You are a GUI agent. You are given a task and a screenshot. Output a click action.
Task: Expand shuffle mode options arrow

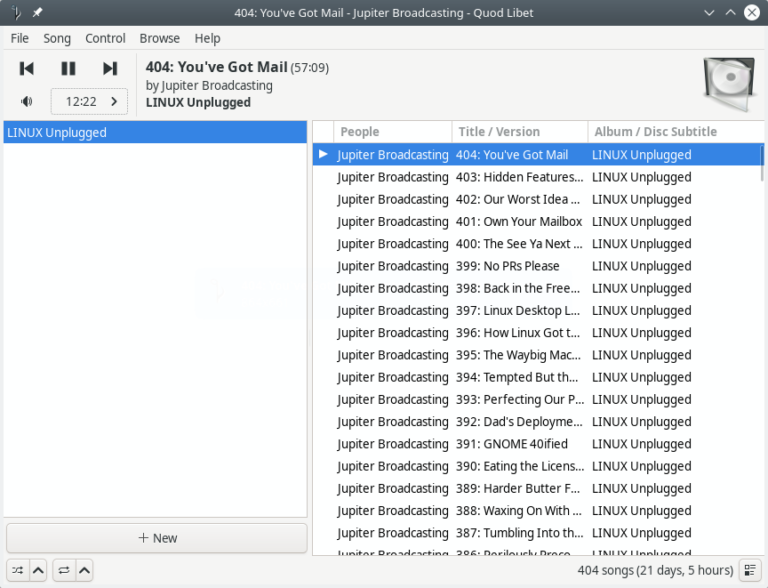(x=38, y=570)
